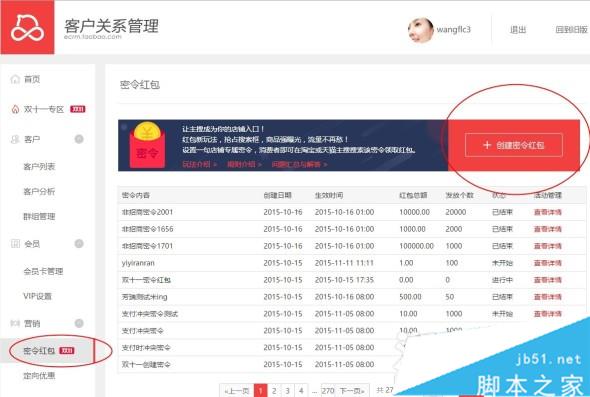The height and width of the screenshot is (397, 590).
Task: View details for the 非招商密令1656 row
Action: 547,229
